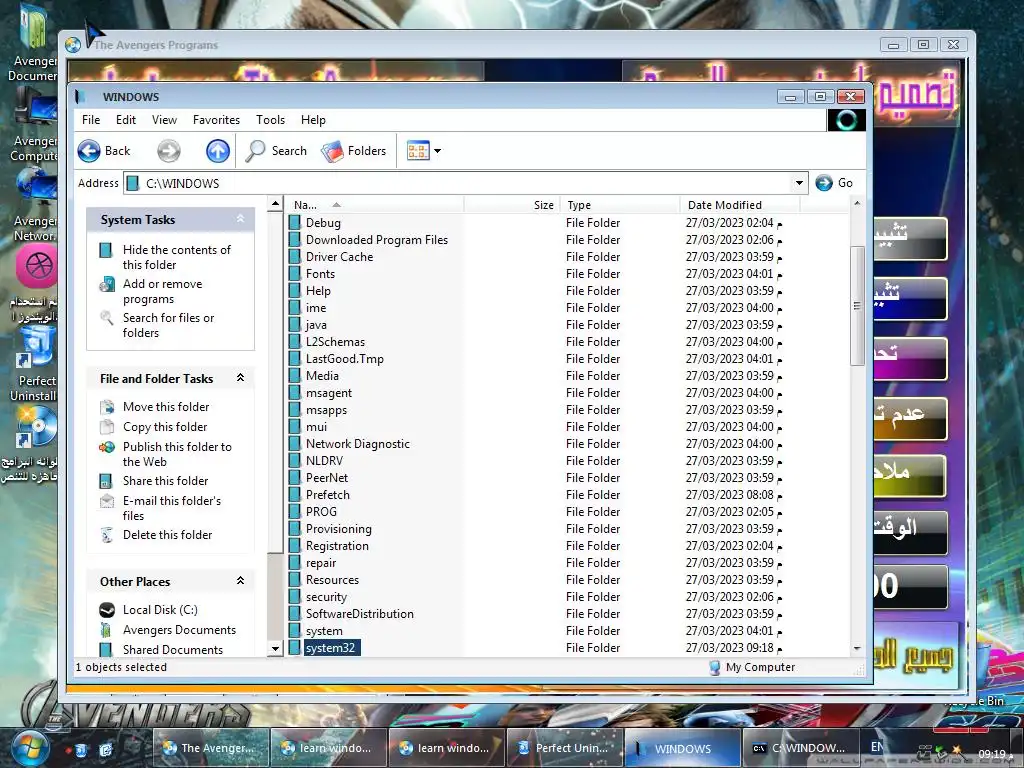Click the task pane scroll-down arrow

click(x=275, y=649)
